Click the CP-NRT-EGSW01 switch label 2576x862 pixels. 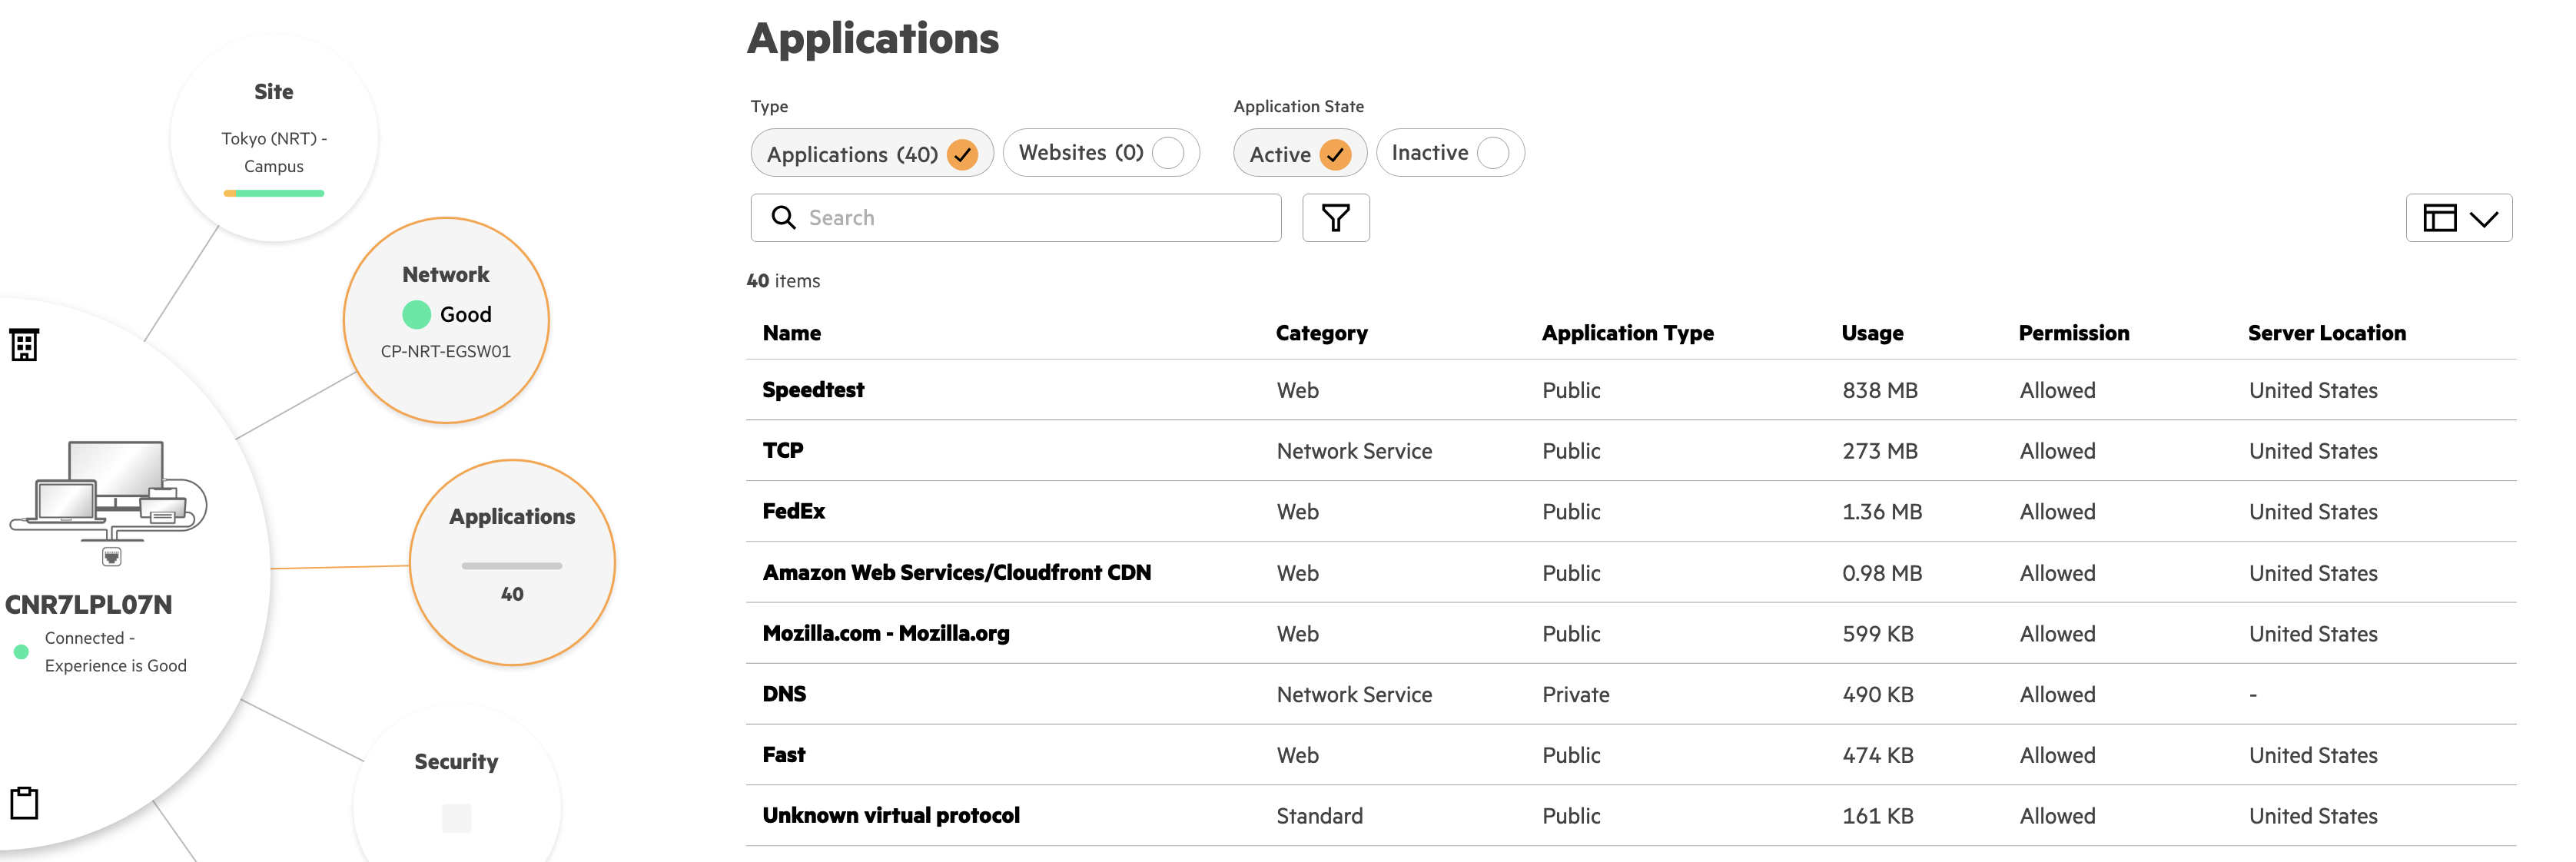(446, 352)
